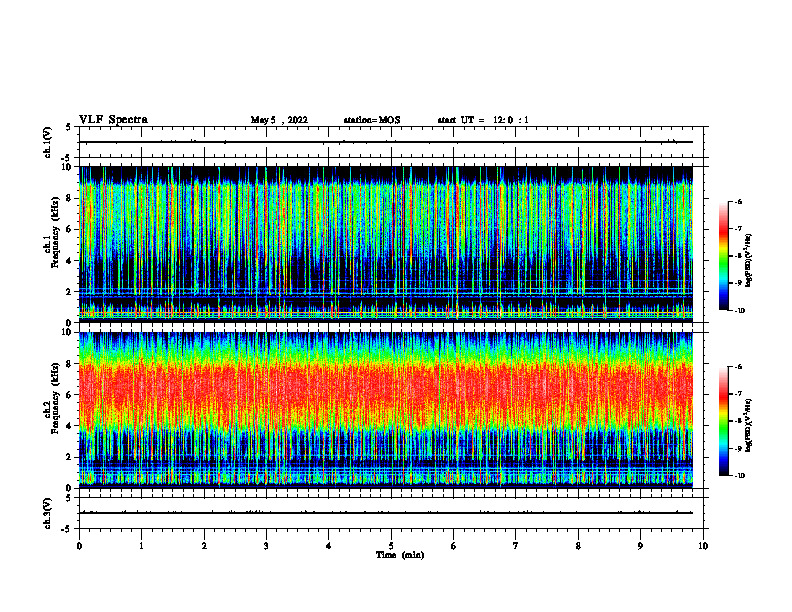
Task: Click the ch.1 color bar log(PSD) label
Action: (x=748, y=261)
